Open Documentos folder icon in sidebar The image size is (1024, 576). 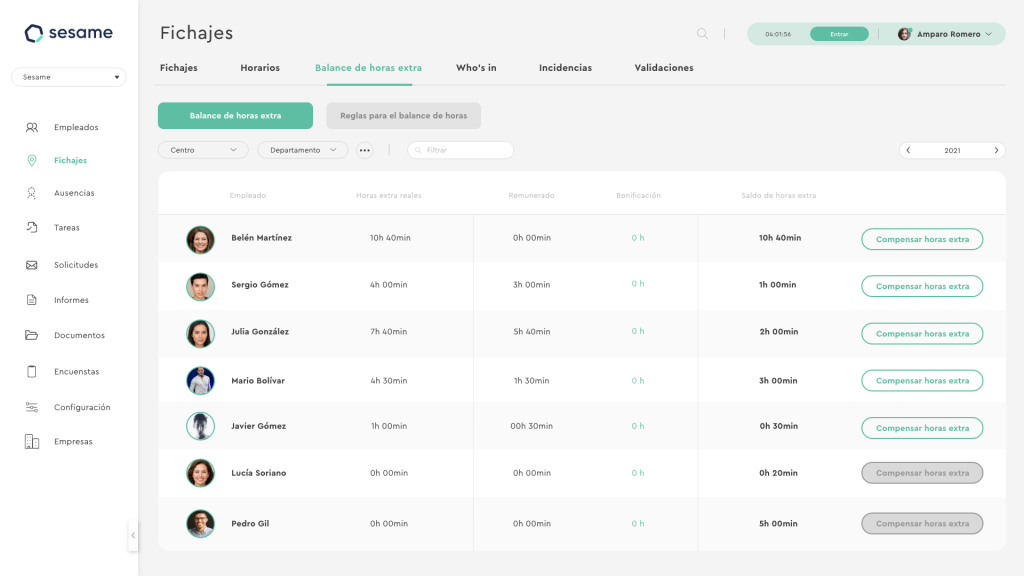[x=32, y=335]
